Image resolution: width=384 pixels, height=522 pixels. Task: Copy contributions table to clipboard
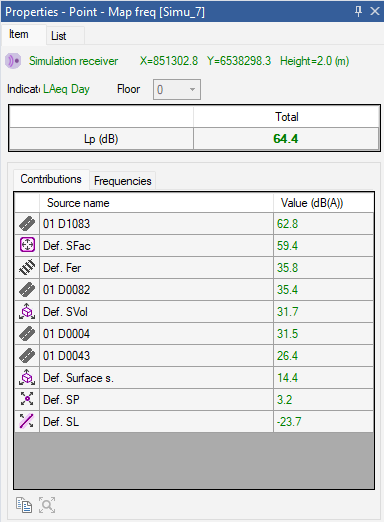24,505
